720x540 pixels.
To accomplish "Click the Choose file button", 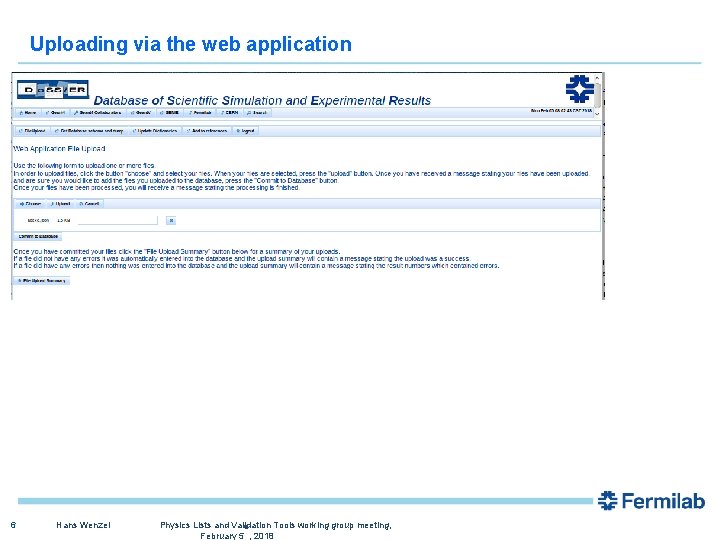I will (30, 203).
